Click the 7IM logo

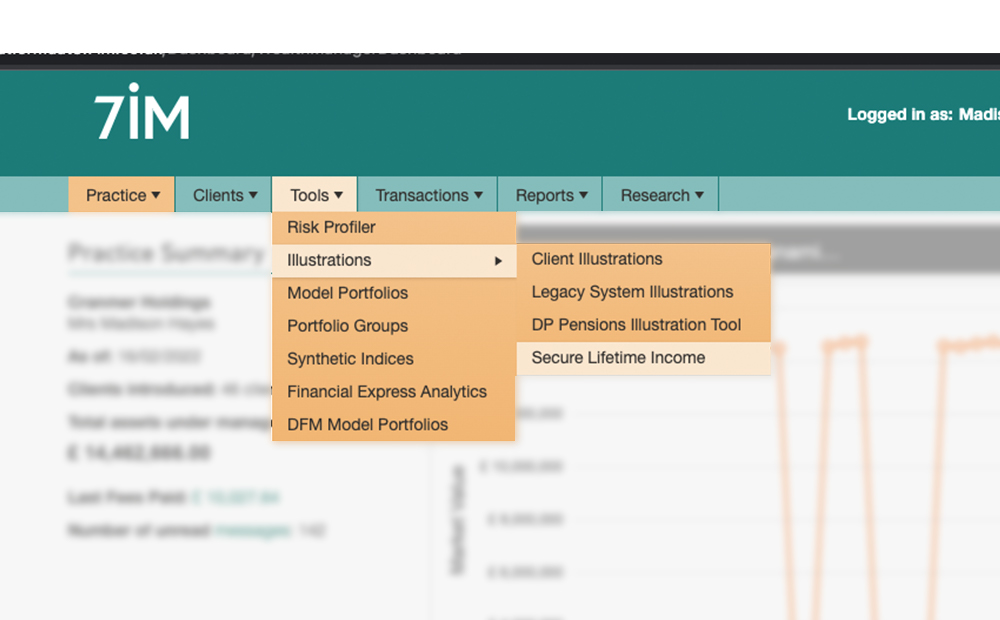point(142,112)
